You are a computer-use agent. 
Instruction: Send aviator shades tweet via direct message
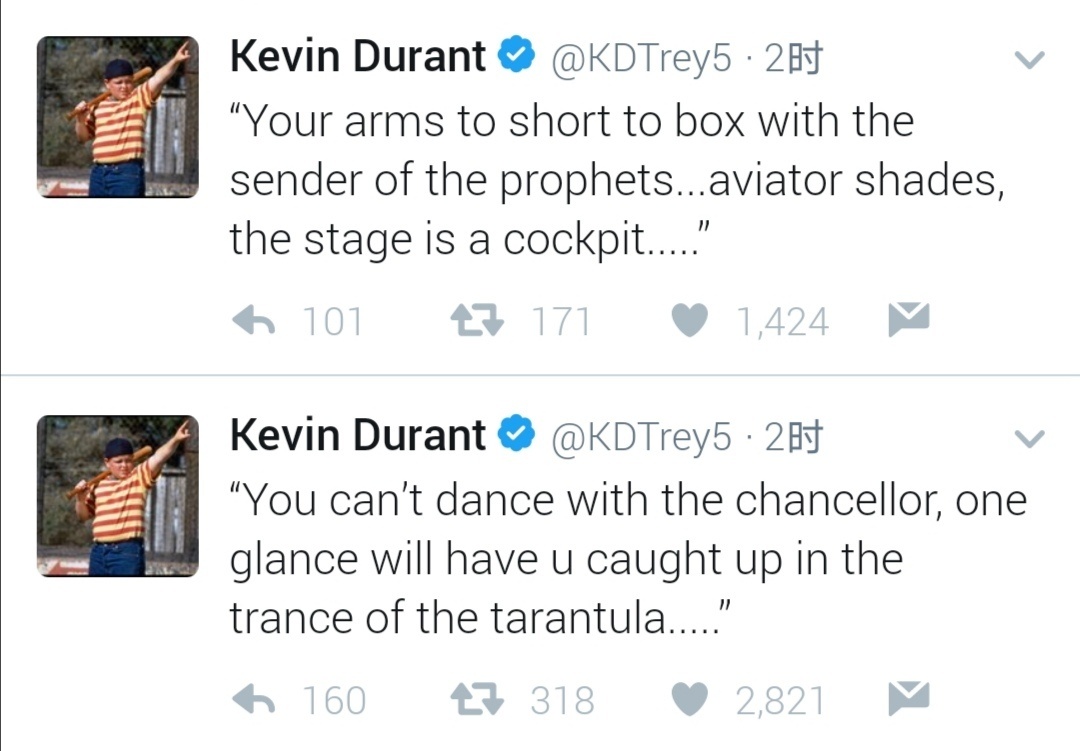tap(908, 319)
